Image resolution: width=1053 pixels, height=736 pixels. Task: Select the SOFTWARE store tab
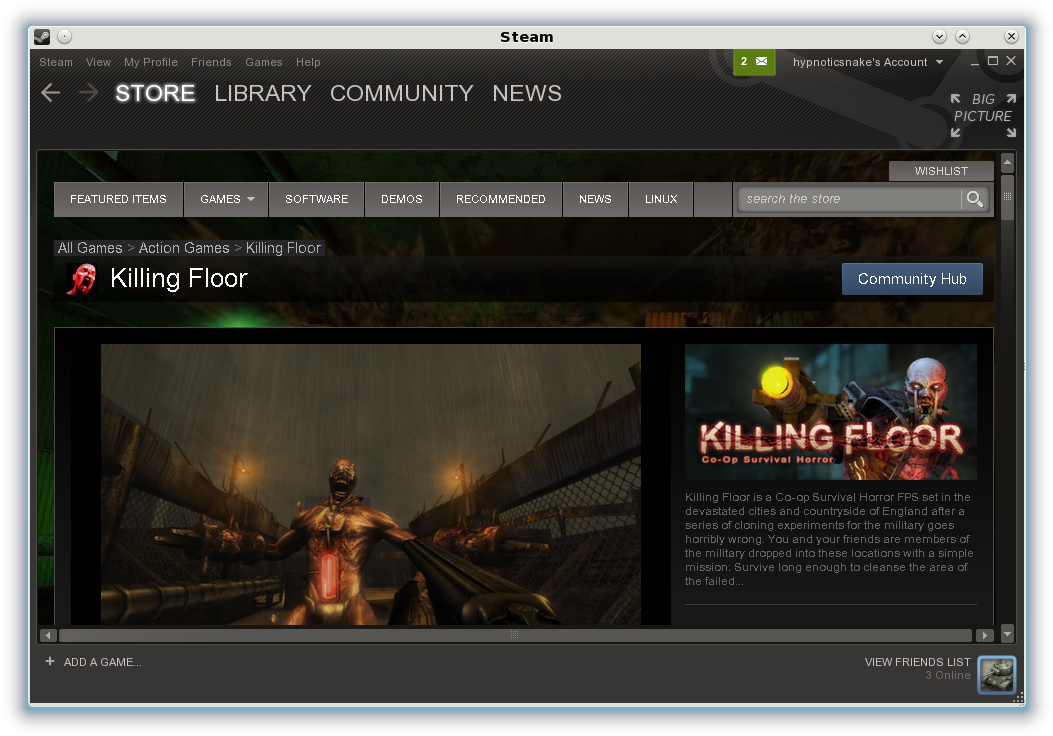coord(316,199)
